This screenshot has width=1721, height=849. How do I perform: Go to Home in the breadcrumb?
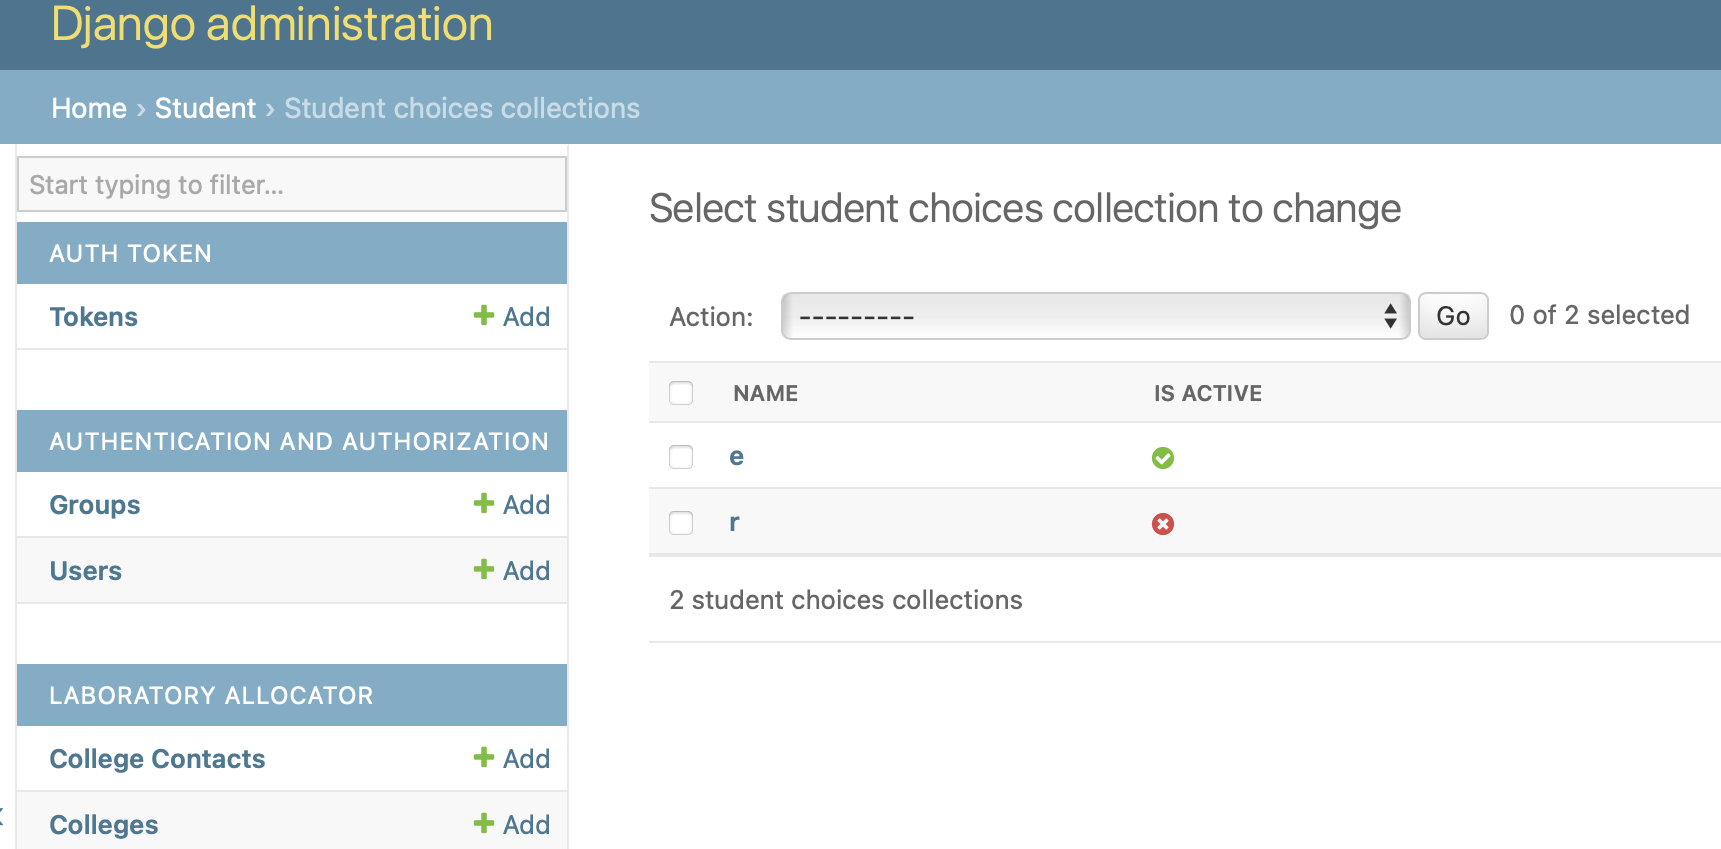click(89, 108)
